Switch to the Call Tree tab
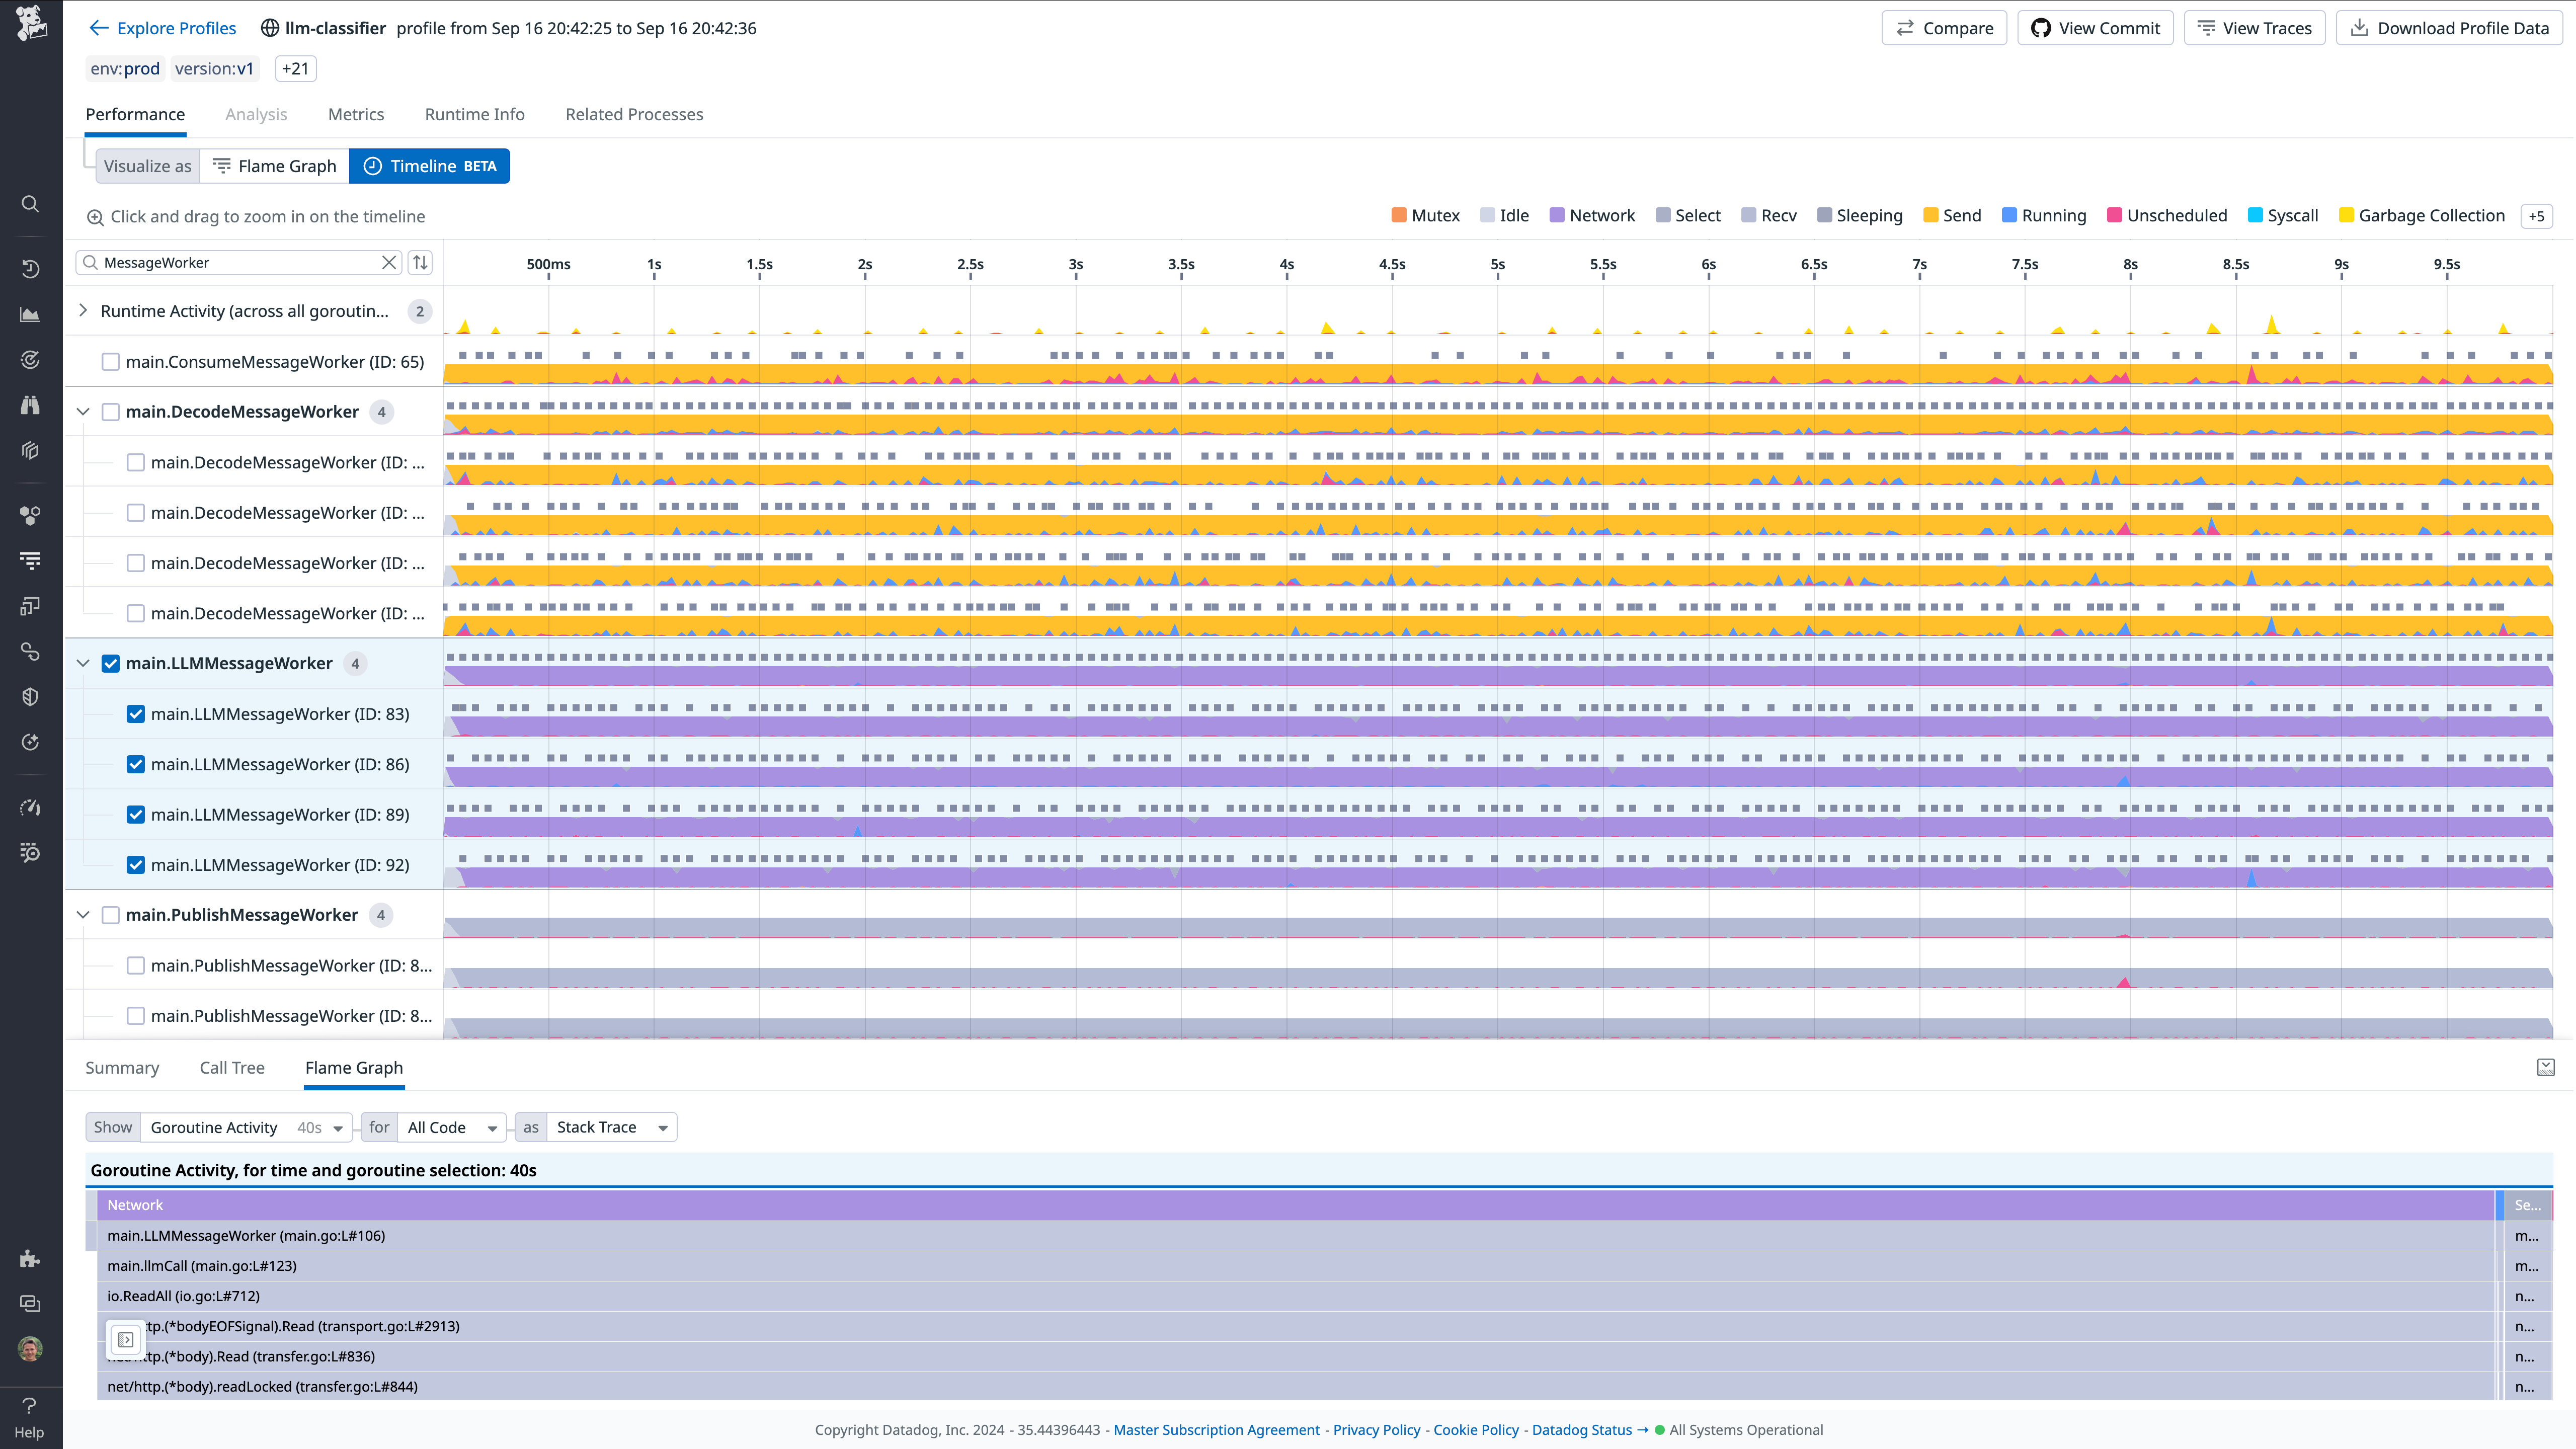2576x1449 pixels. pyautogui.click(x=231, y=1068)
